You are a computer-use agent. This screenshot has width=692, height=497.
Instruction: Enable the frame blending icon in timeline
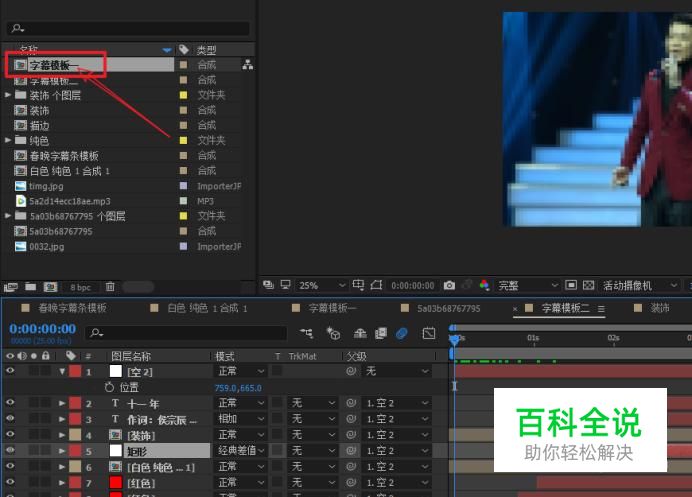tap(380, 333)
